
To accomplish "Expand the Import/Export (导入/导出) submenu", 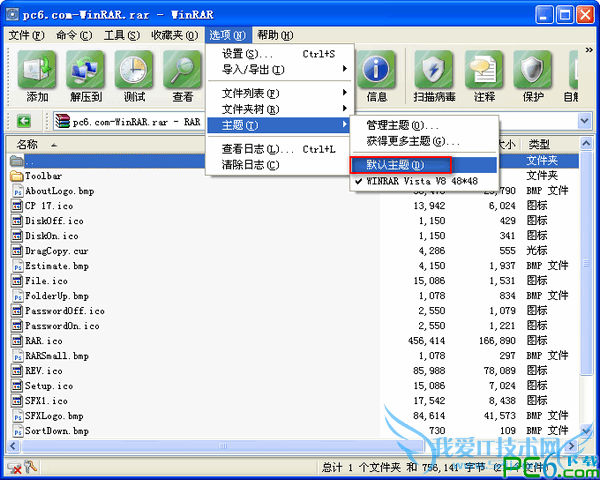I will pos(279,70).
